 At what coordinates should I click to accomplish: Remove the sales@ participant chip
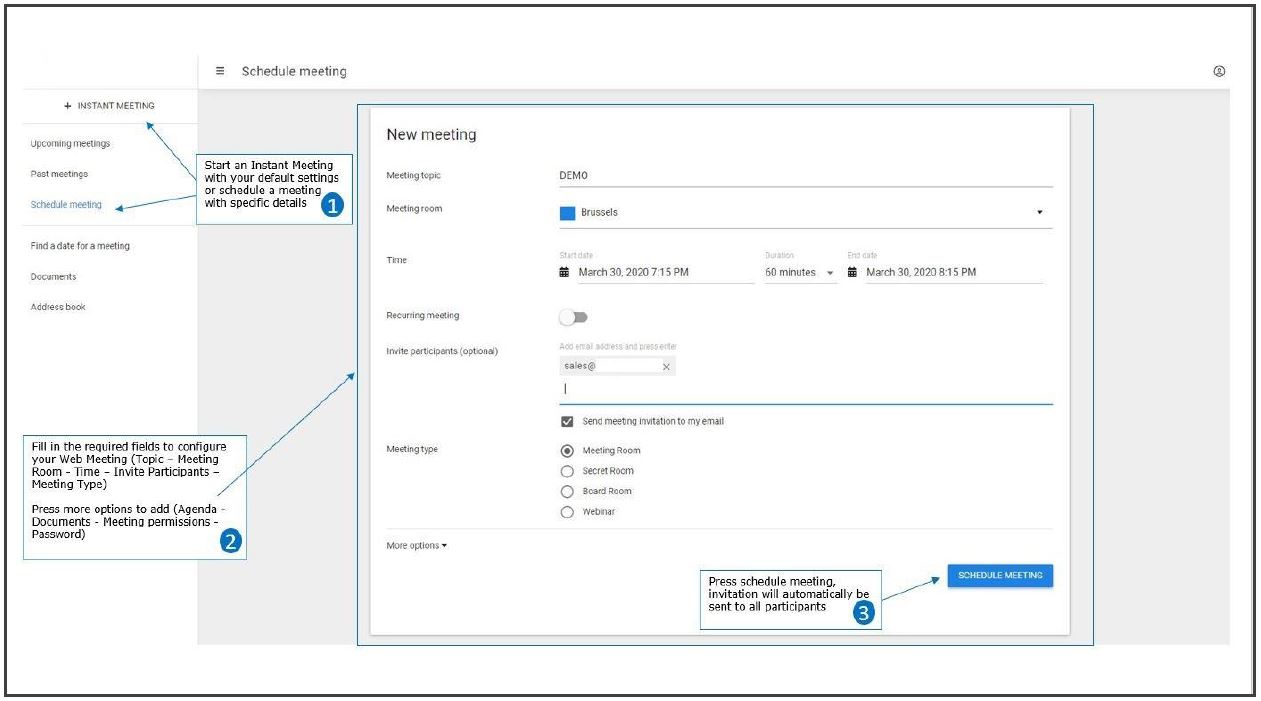click(x=666, y=367)
